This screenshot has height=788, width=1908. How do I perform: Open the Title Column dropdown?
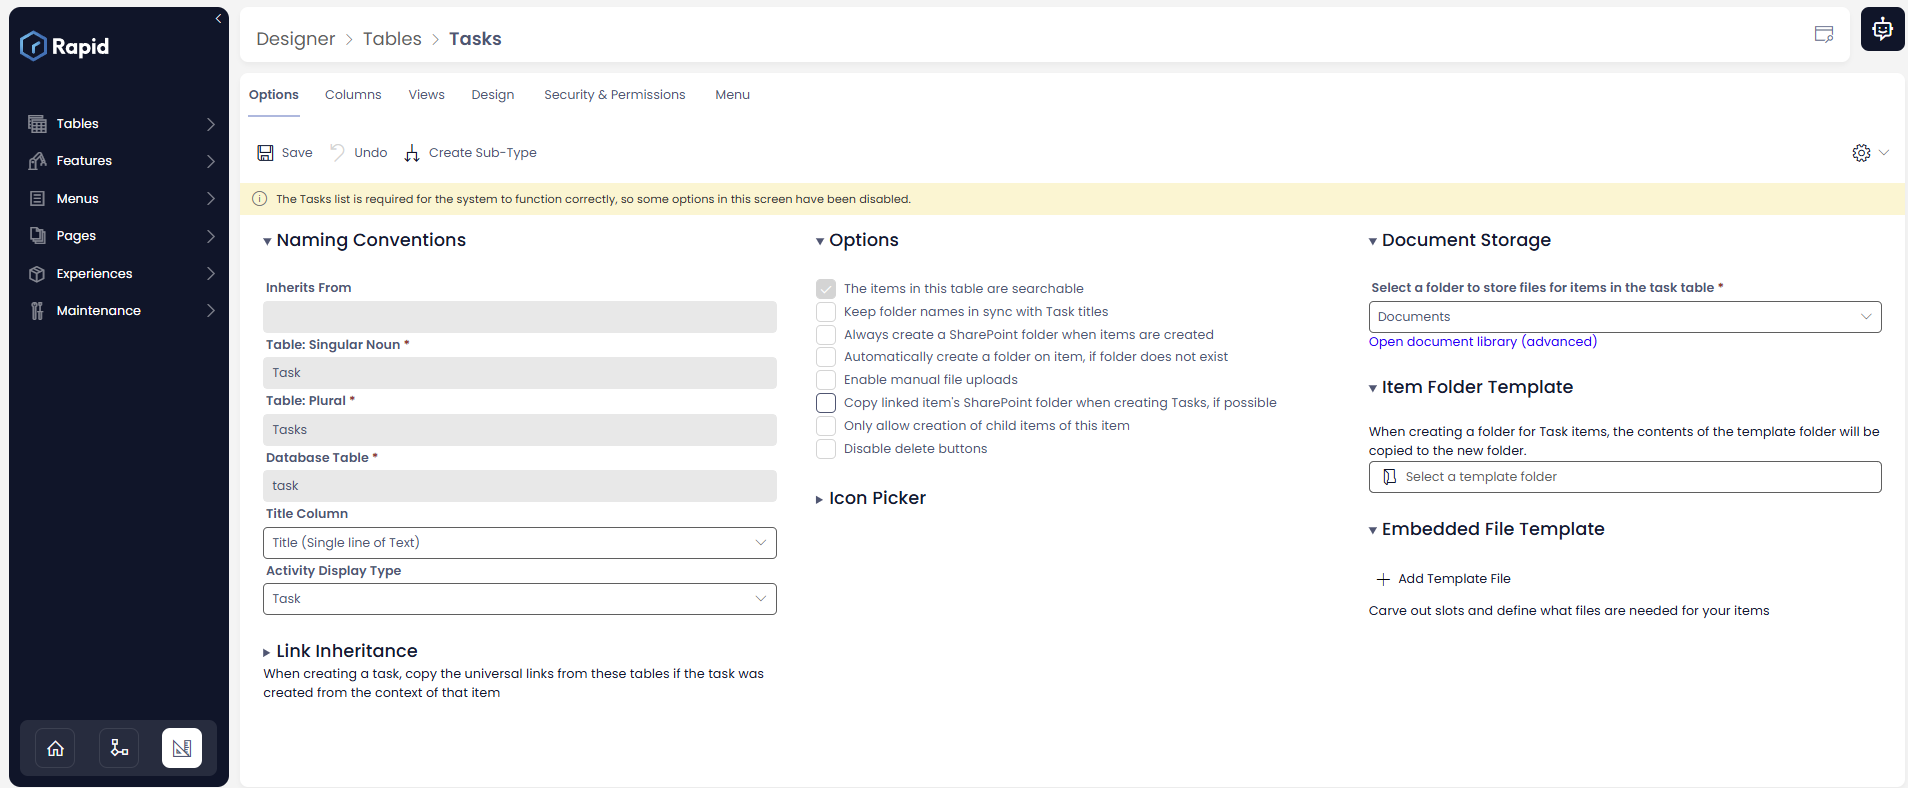pyautogui.click(x=520, y=543)
